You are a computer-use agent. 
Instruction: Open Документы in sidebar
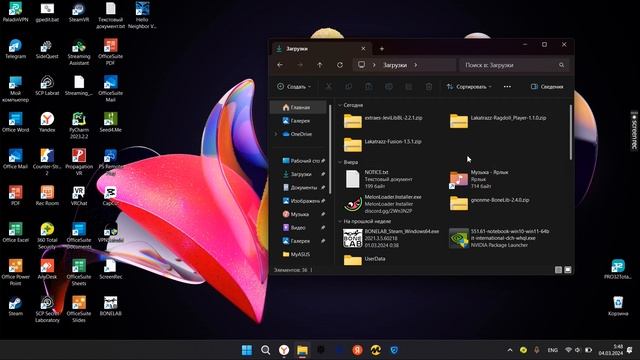[302, 188]
